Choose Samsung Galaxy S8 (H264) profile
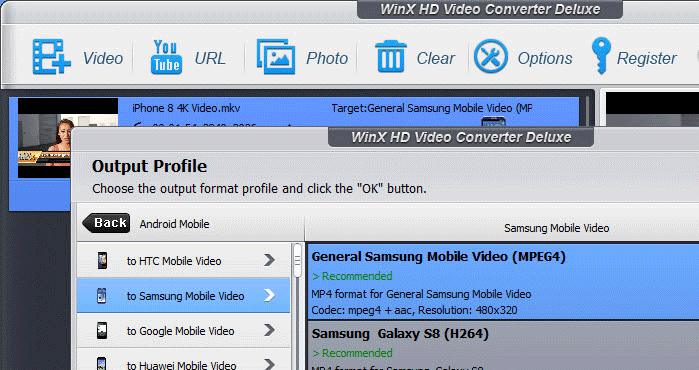This screenshot has height=370, width=699. click(503, 345)
